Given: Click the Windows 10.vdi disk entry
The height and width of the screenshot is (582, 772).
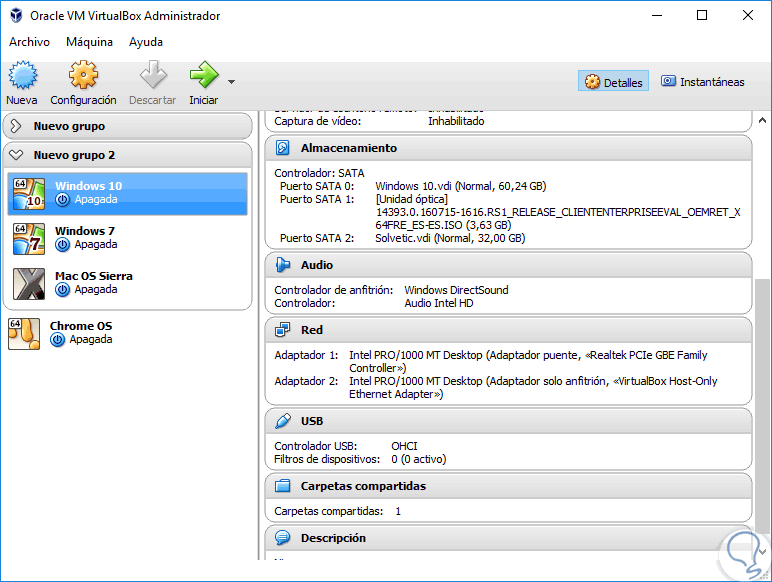Looking at the screenshot, I should (460, 186).
